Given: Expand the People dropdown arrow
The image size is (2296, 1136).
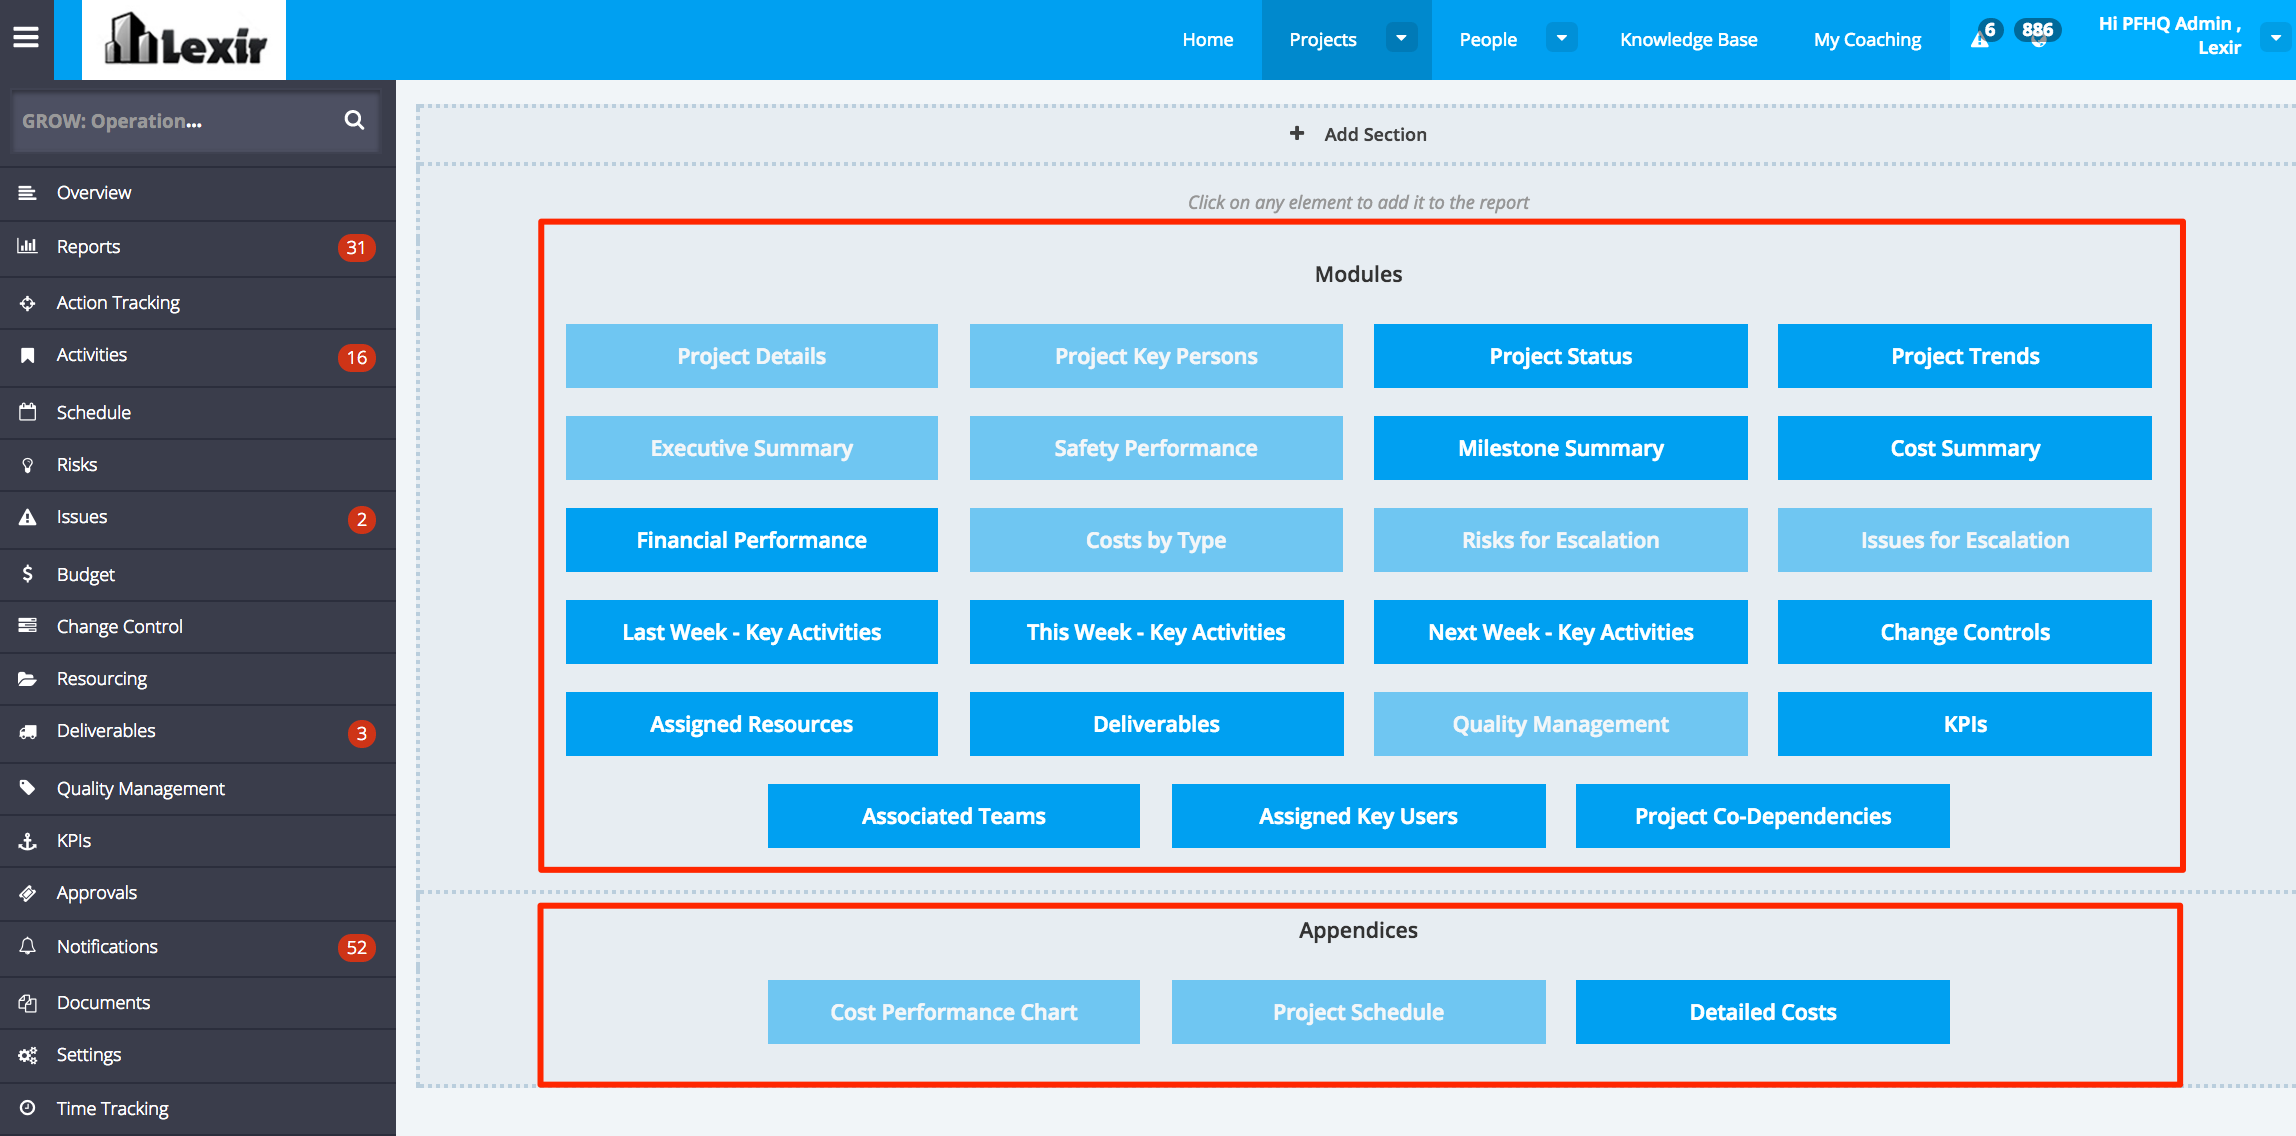Looking at the screenshot, I should point(1561,39).
